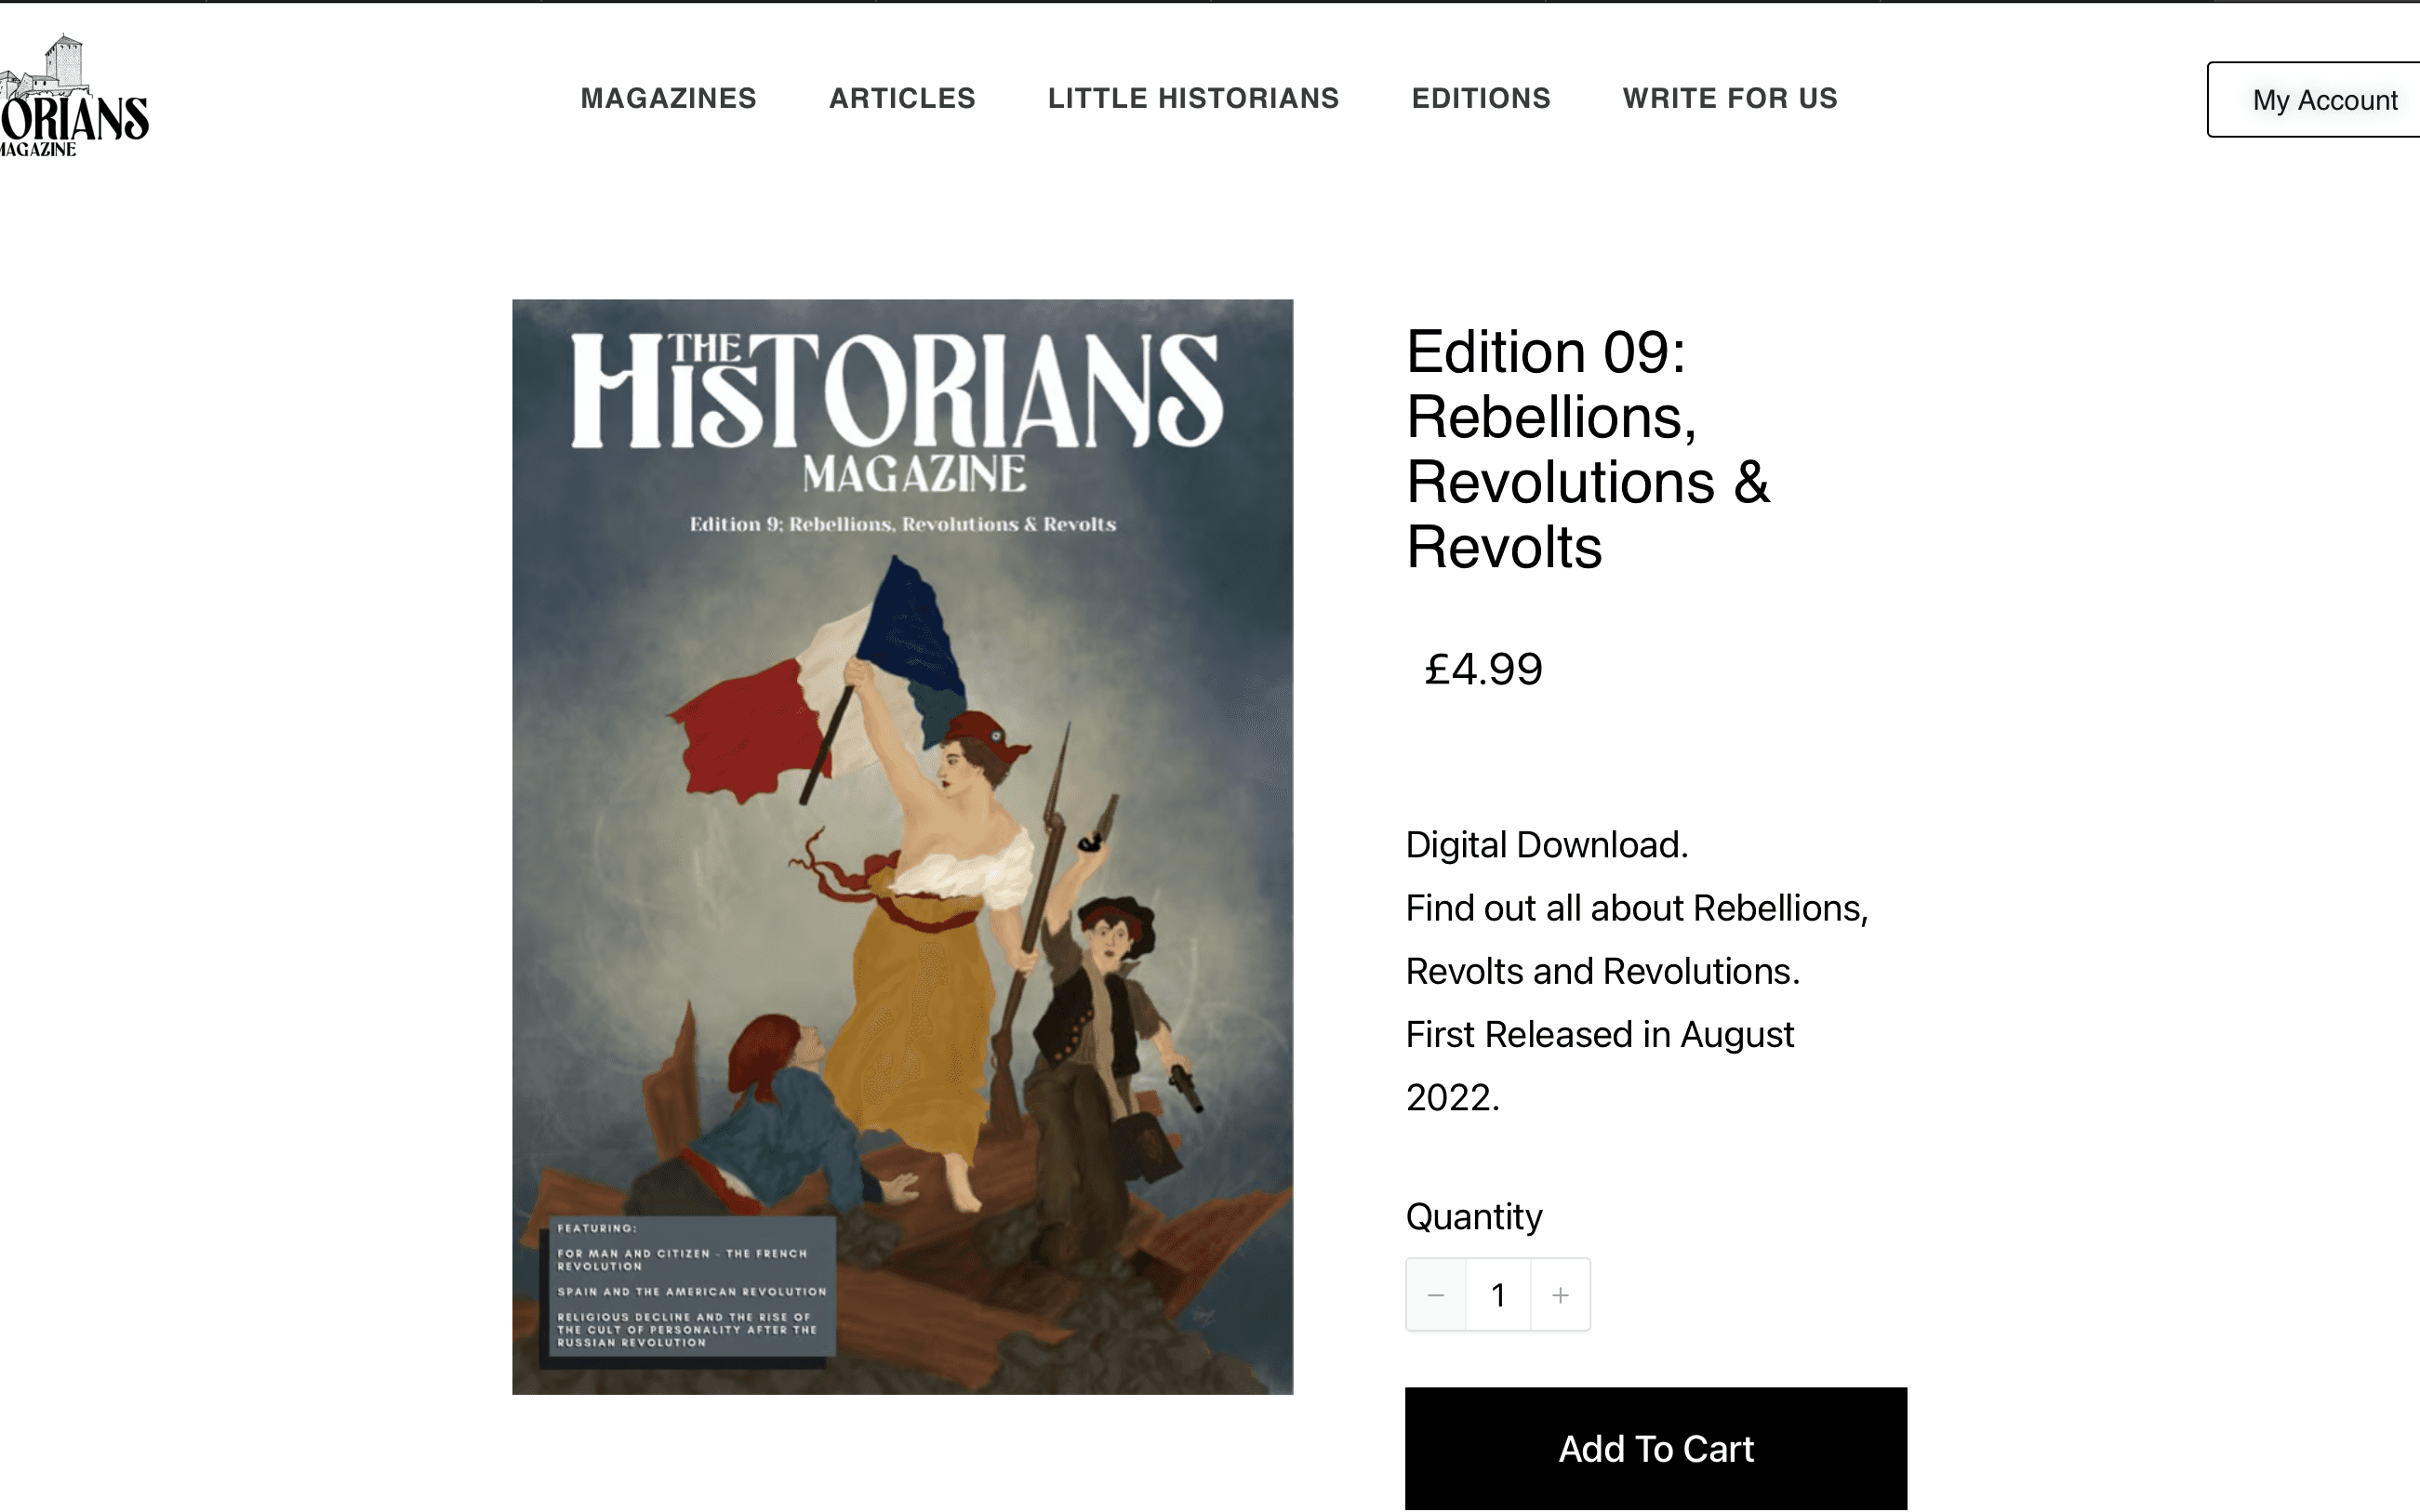
Task: Open the Magazines menu item
Action: pos(668,98)
